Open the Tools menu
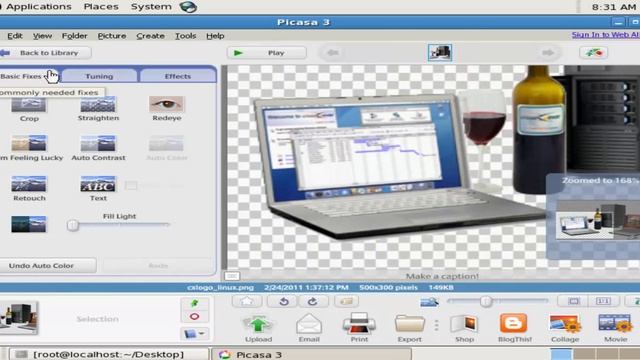 click(x=185, y=36)
